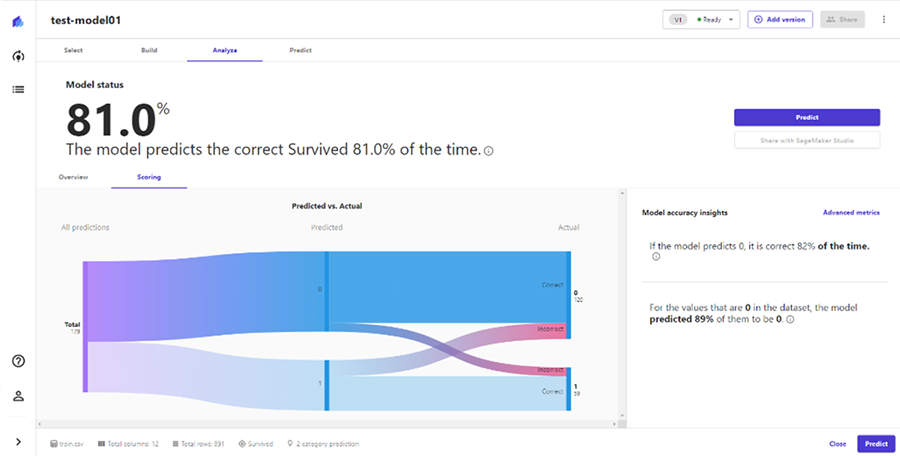This screenshot has width=900, height=456.
Task: Click info icon beside model accuracy sentence
Action: click(x=488, y=151)
